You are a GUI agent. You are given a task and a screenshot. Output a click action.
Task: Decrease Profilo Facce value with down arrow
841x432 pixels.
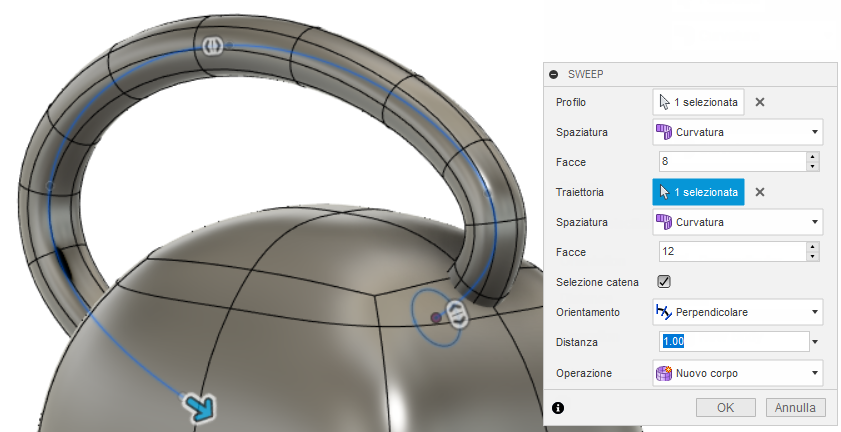click(x=813, y=167)
